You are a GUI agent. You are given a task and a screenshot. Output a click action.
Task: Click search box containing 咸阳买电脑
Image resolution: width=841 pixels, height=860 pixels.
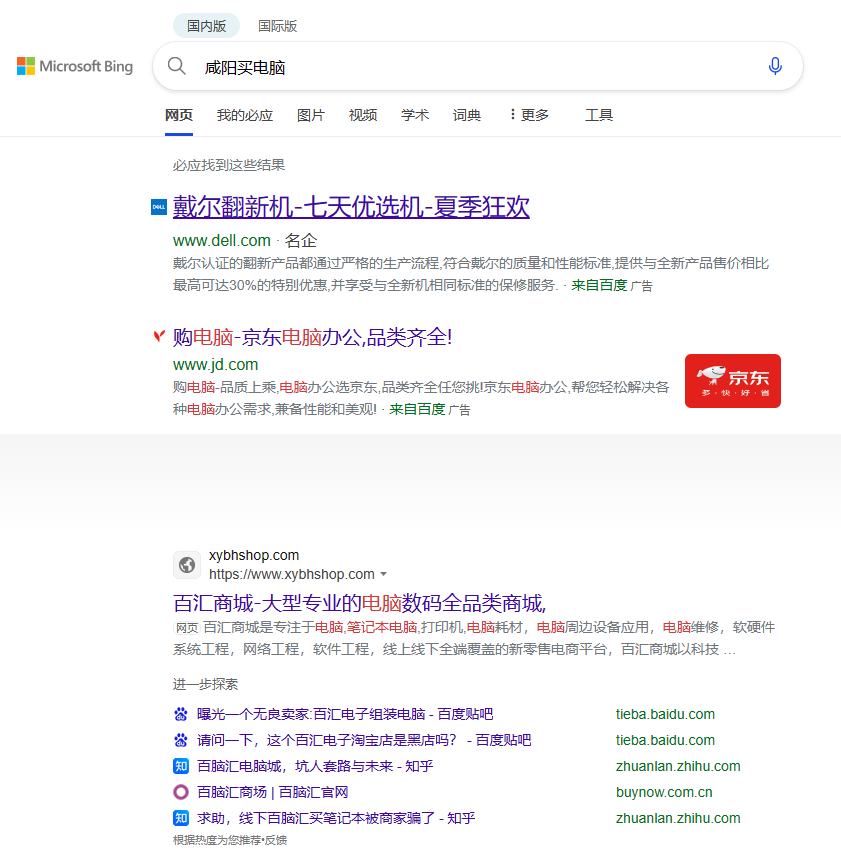[477, 66]
